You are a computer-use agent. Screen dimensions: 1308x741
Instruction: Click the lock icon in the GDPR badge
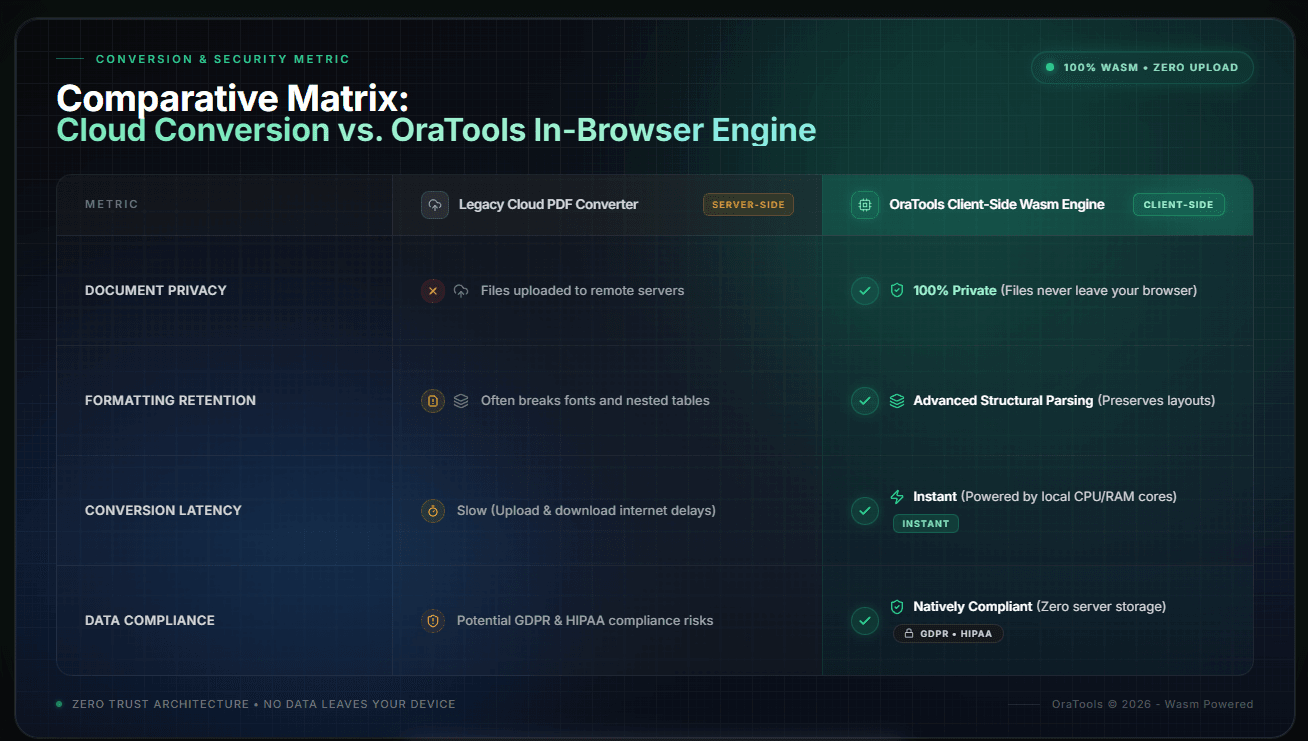[x=909, y=634]
